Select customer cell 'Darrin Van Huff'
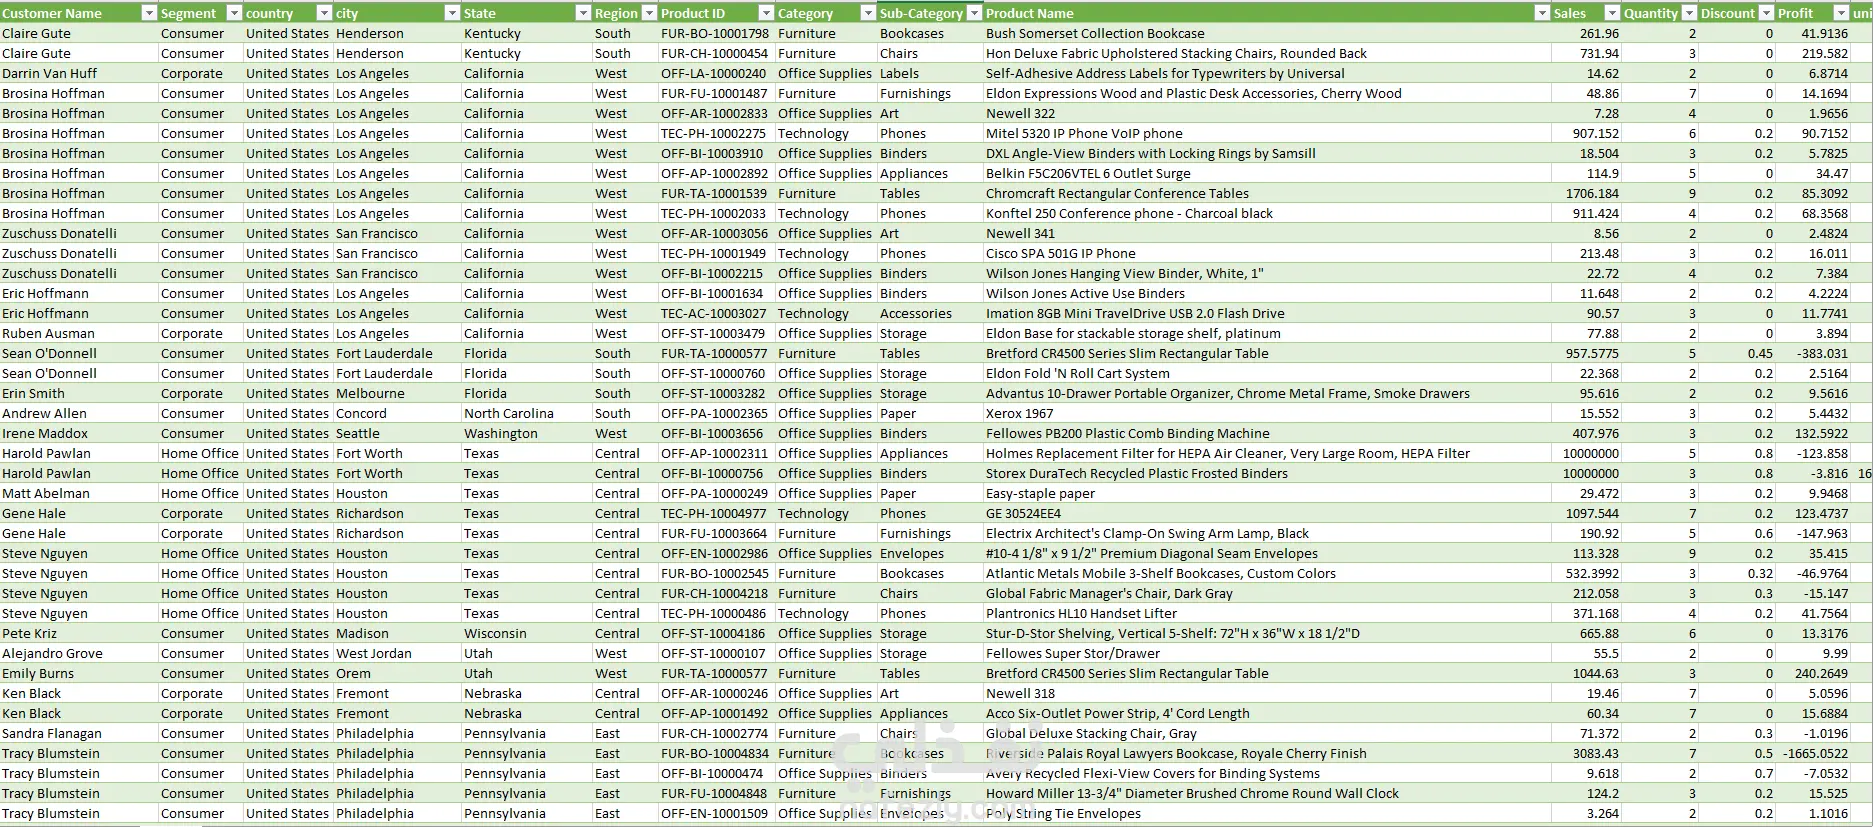1873x827 pixels. (x=79, y=73)
